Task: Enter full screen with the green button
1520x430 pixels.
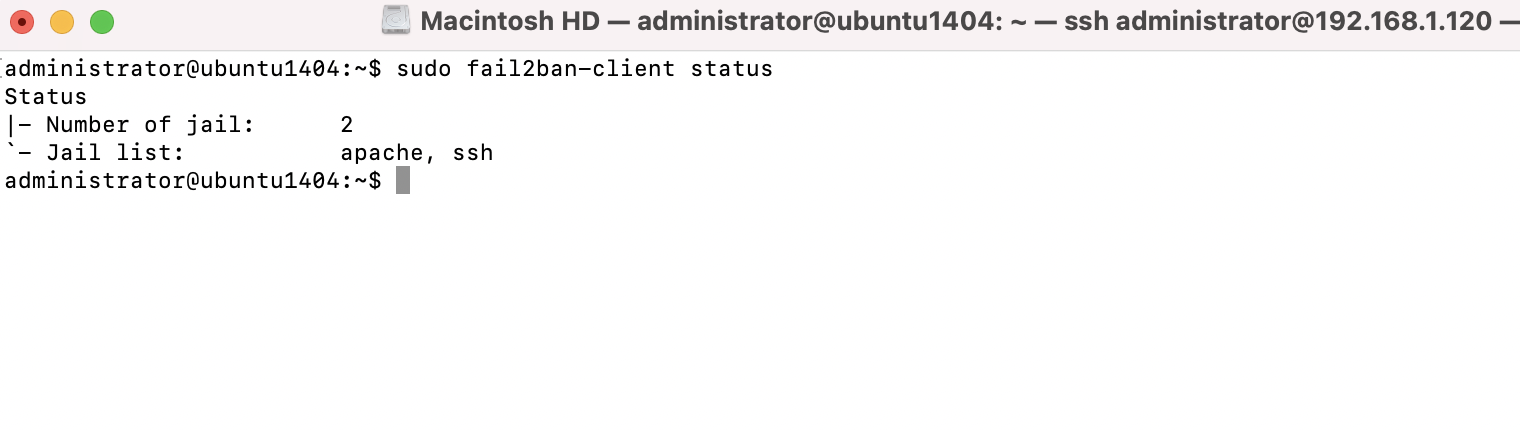Action: point(102,21)
